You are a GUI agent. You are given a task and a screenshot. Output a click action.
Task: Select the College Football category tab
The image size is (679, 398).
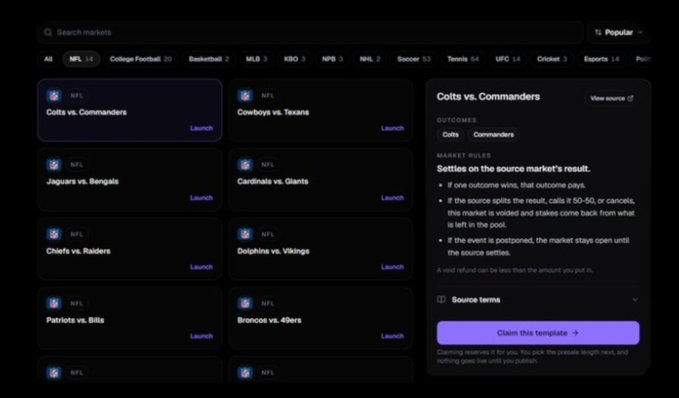(141, 59)
